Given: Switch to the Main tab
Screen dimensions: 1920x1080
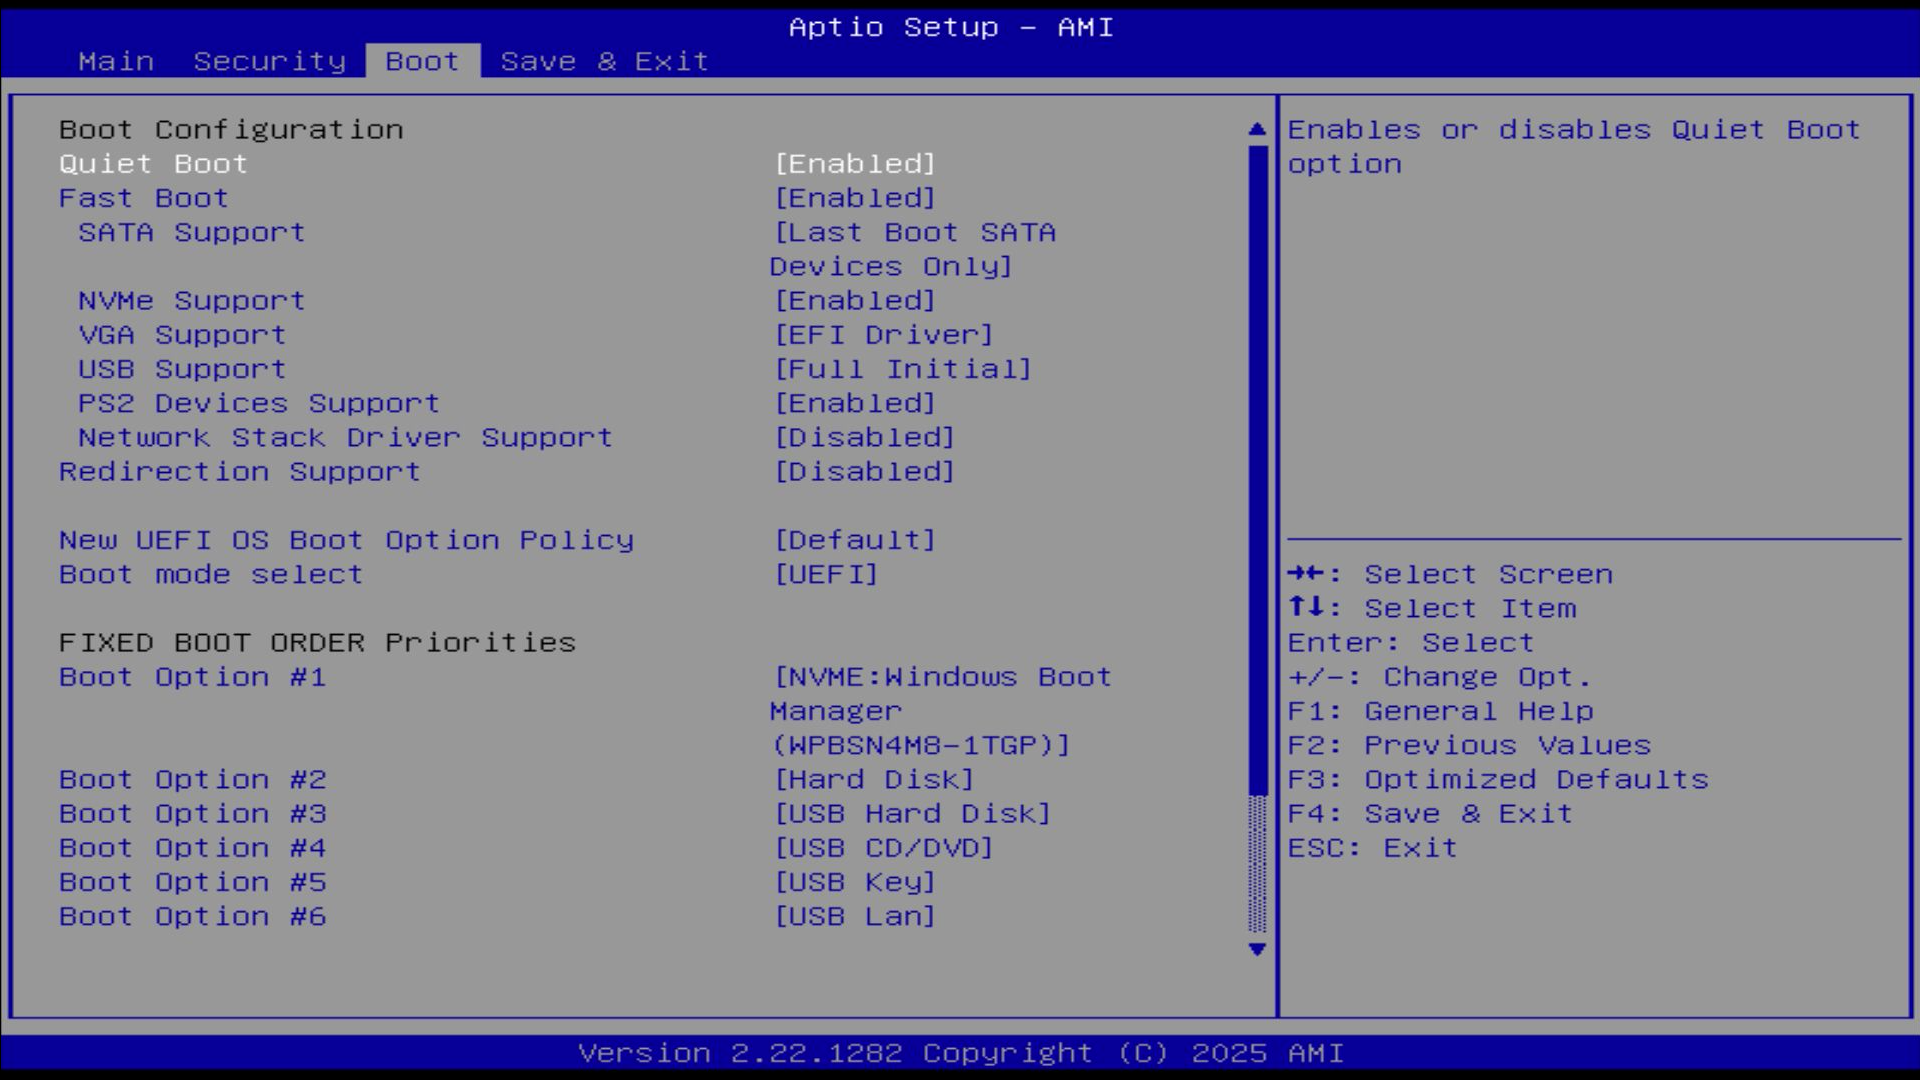Looking at the screenshot, I should coord(116,61).
